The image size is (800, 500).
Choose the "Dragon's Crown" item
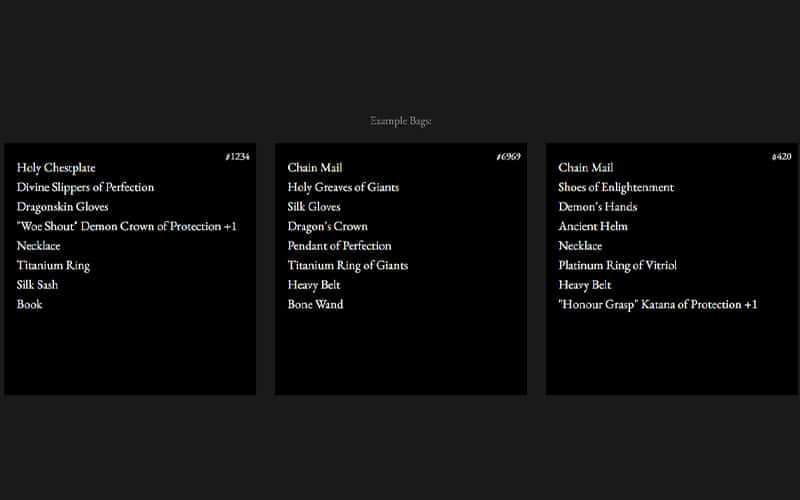click(327, 226)
